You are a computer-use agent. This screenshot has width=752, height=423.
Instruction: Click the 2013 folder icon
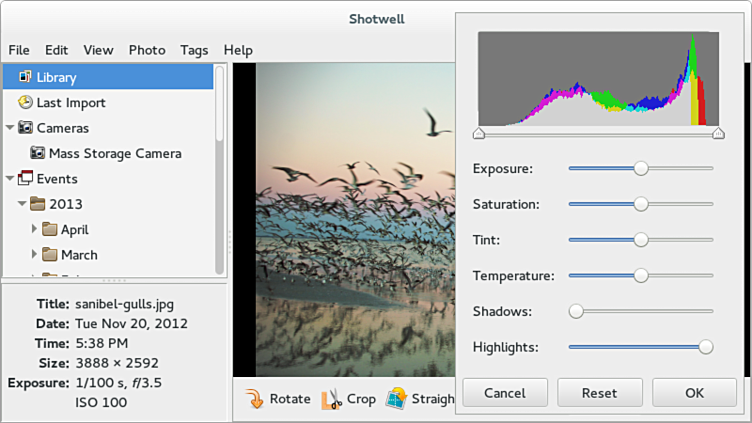(x=38, y=204)
